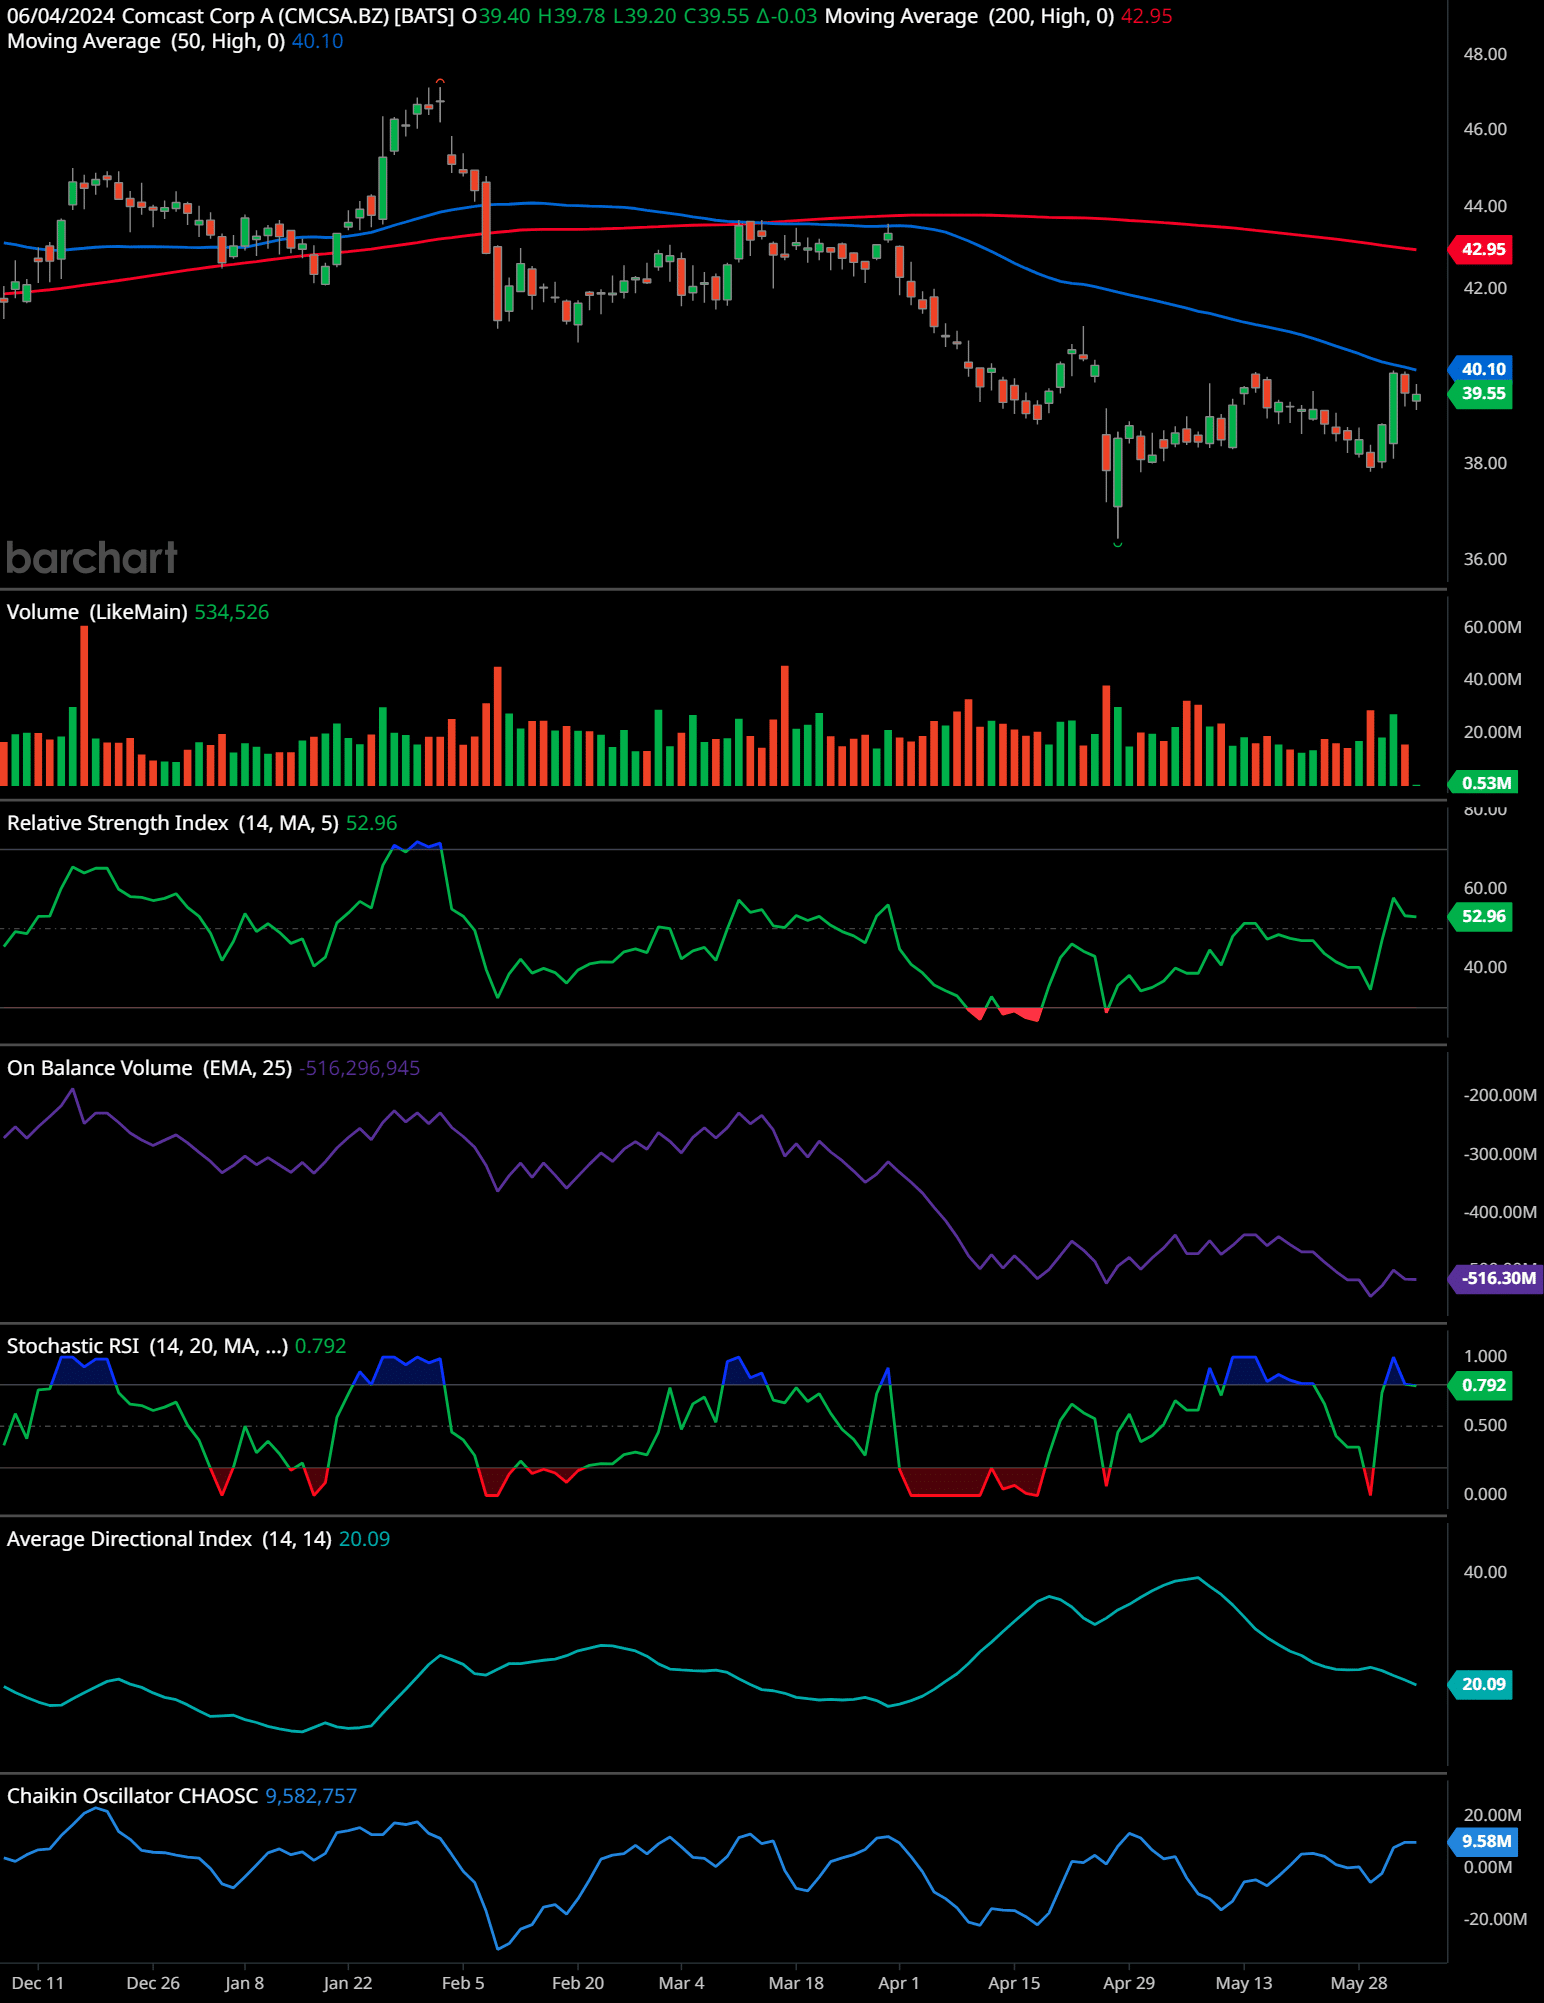Click the last price tag 39.55
This screenshot has width=1544, height=2003.
(x=1481, y=393)
